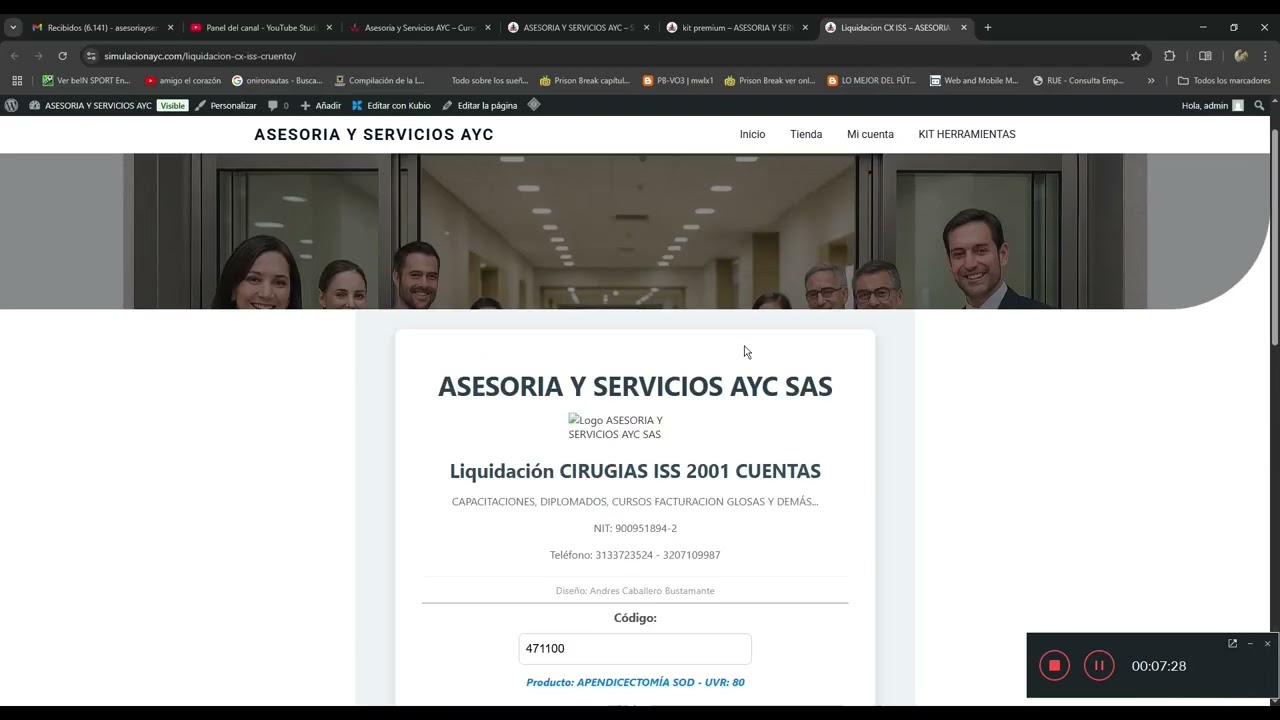
Task: Reload the current page
Action: (62, 56)
